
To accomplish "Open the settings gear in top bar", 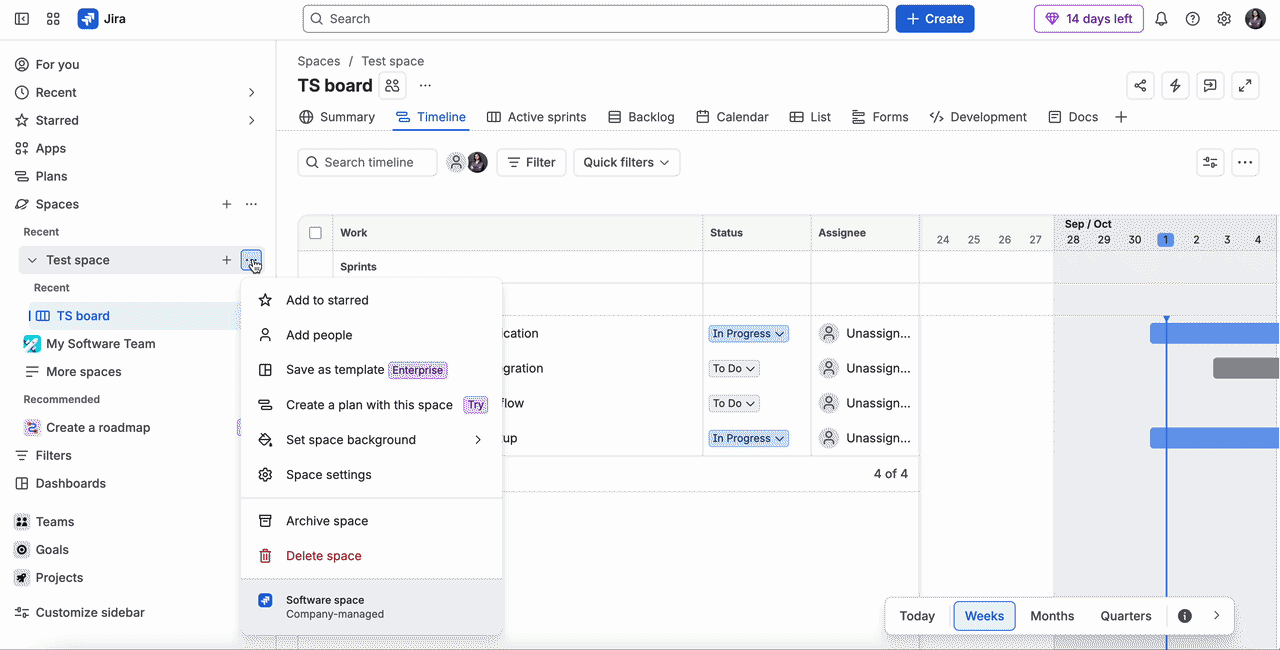I will point(1224,19).
